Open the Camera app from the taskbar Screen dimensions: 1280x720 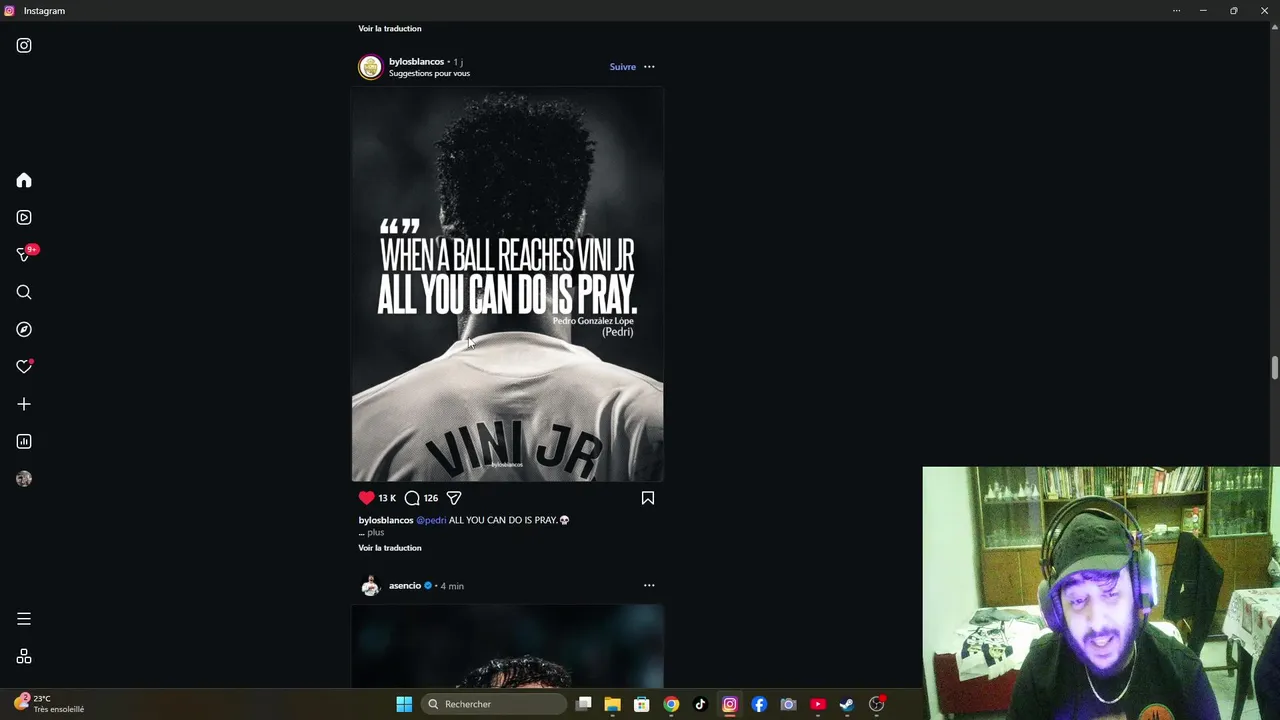point(788,704)
